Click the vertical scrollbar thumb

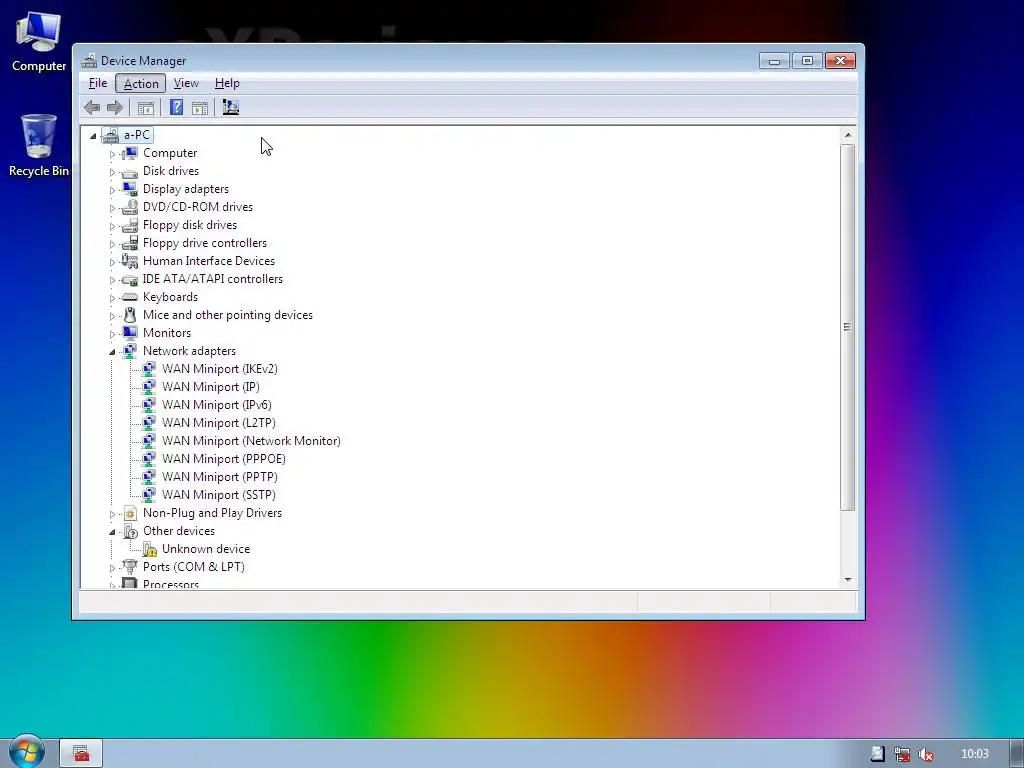[x=848, y=327]
